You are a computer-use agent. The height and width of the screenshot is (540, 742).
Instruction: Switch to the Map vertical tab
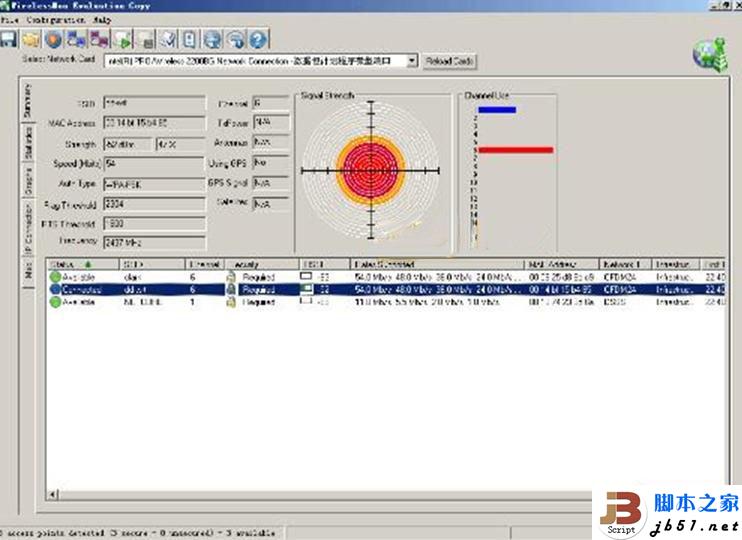[x=28, y=270]
